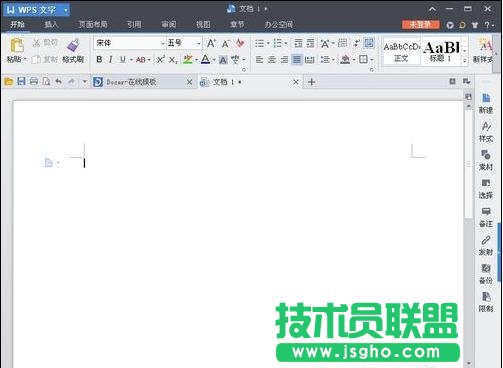Pick font color A
Image resolution: width=503 pixels, height=368 pixels.
click(206, 60)
